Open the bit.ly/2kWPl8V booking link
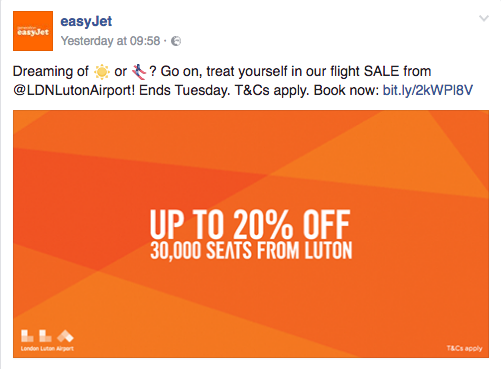 [428, 90]
